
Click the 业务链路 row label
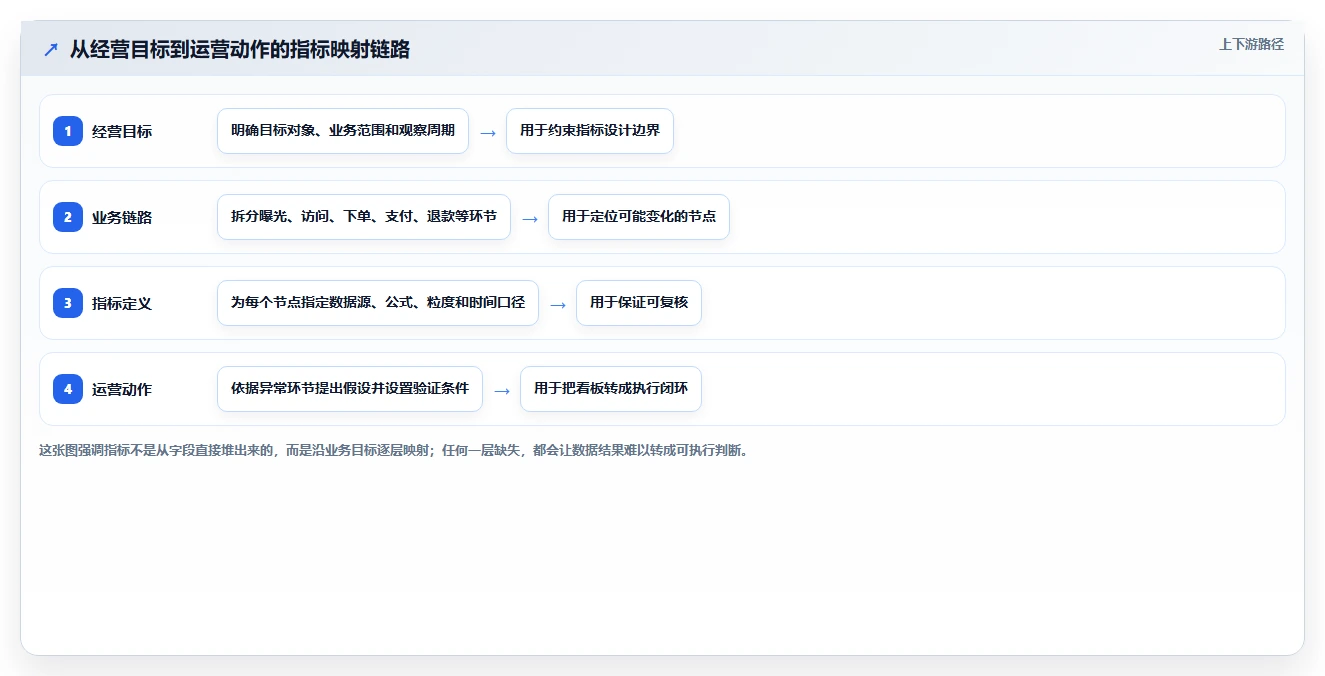click(x=122, y=217)
